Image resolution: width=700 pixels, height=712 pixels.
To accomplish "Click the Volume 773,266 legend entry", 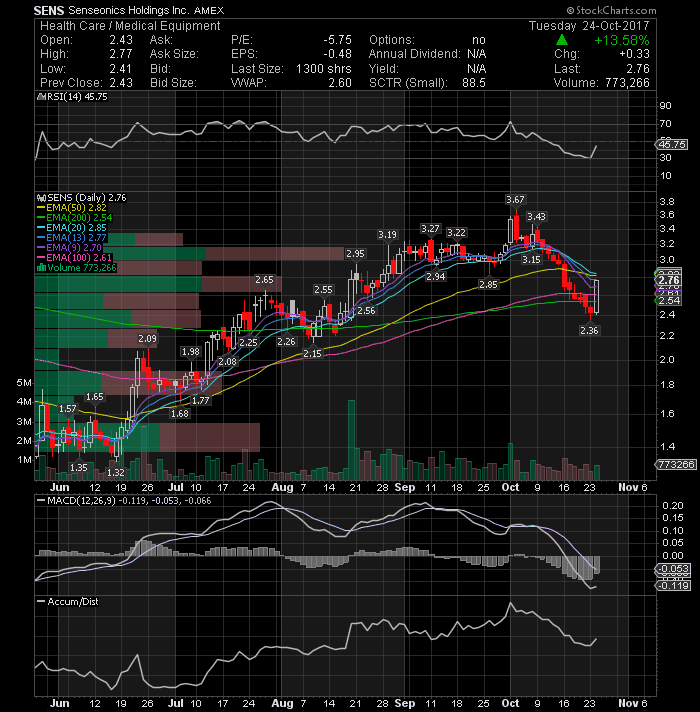I will (82, 268).
